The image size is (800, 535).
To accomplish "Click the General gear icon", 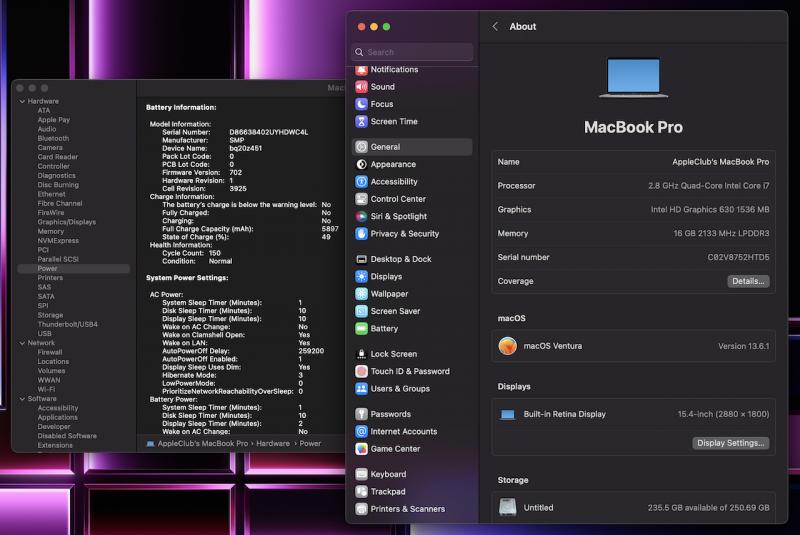I will (x=361, y=147).
